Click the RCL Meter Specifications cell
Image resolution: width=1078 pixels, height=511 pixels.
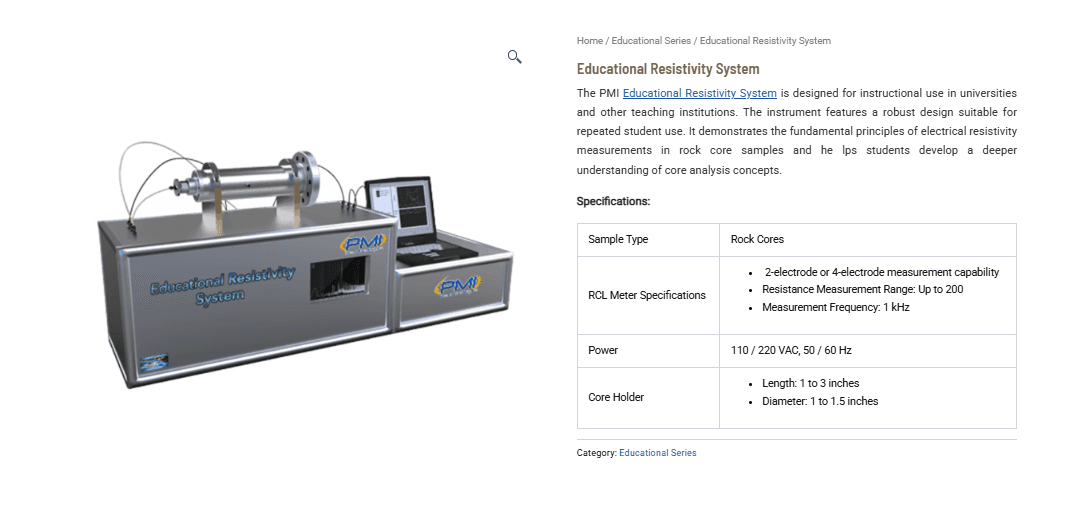[x=648, y=296]
